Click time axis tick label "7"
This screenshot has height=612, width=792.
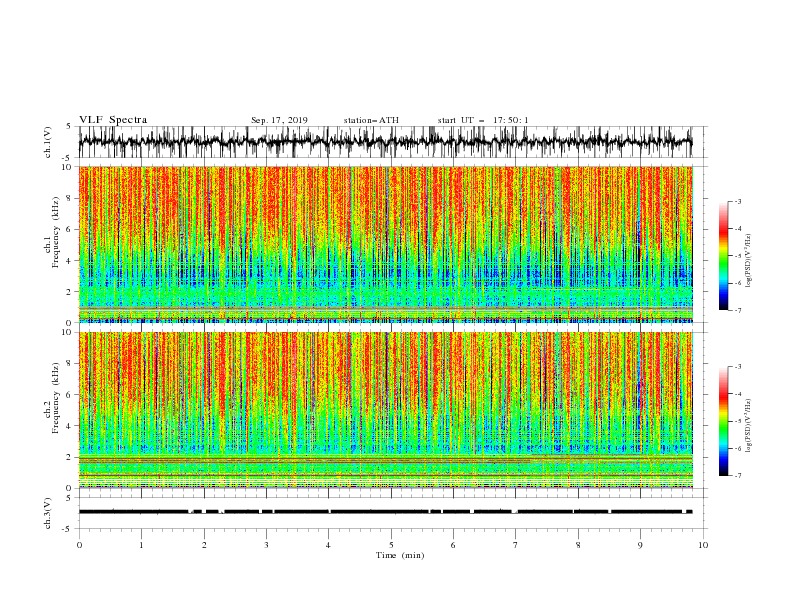click(x=516, y=545)
